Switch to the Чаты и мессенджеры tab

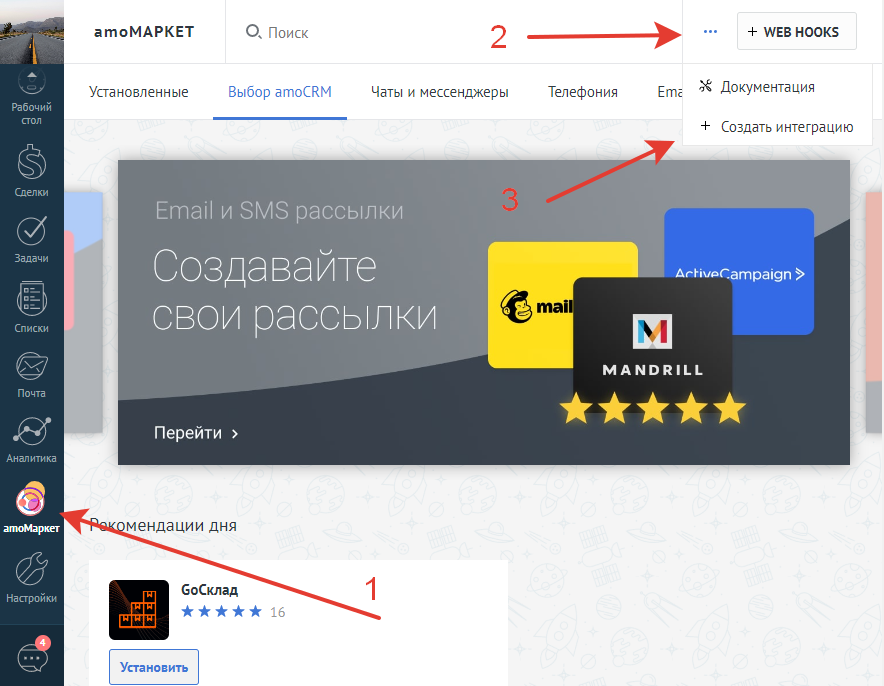pyautogui.click(x=440, y=92)
